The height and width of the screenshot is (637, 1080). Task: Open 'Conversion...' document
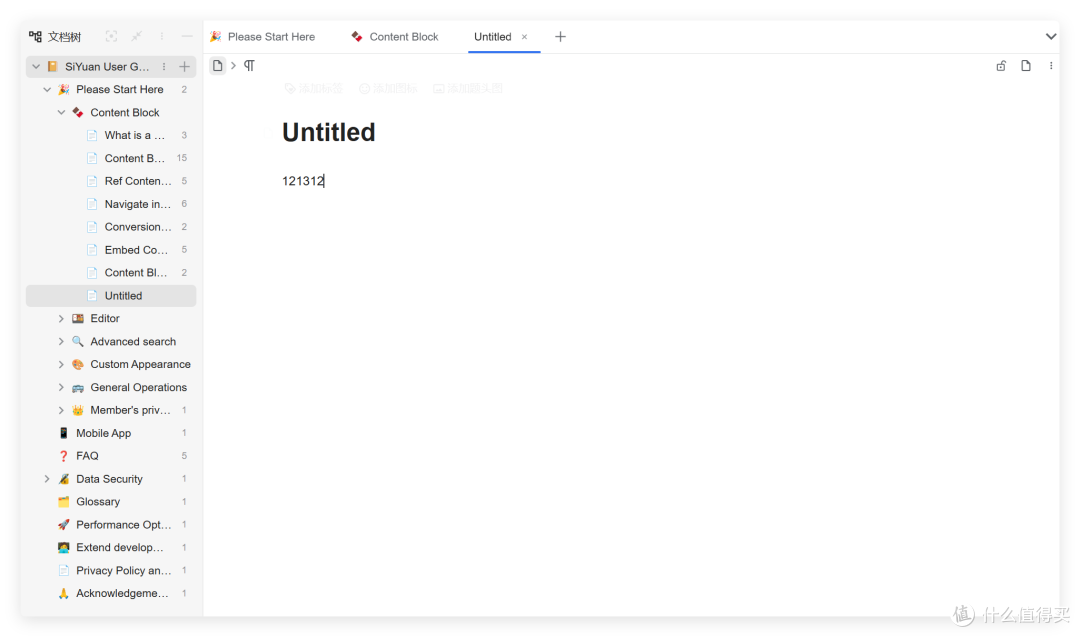pyautogui.click(x=111, y=227)
